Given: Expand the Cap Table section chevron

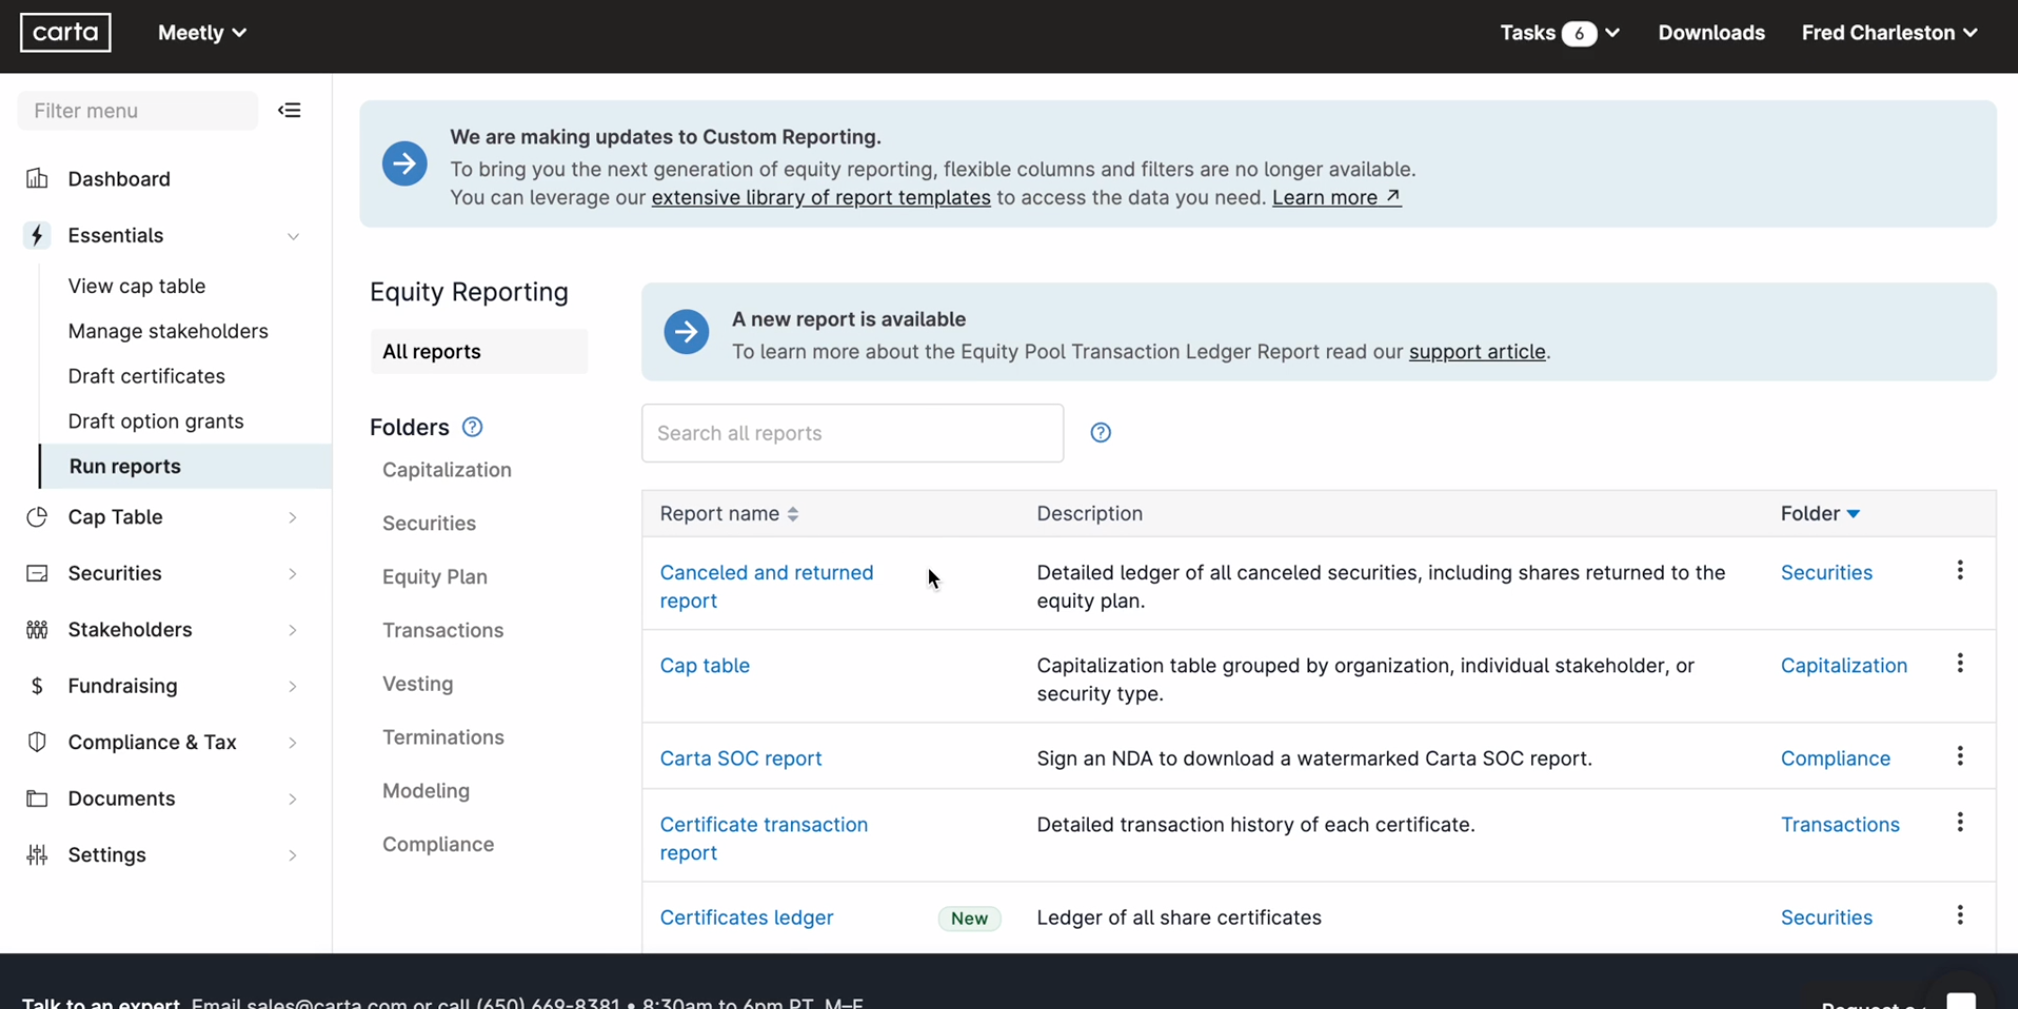Looking at the screenshot, I should 293,517.
